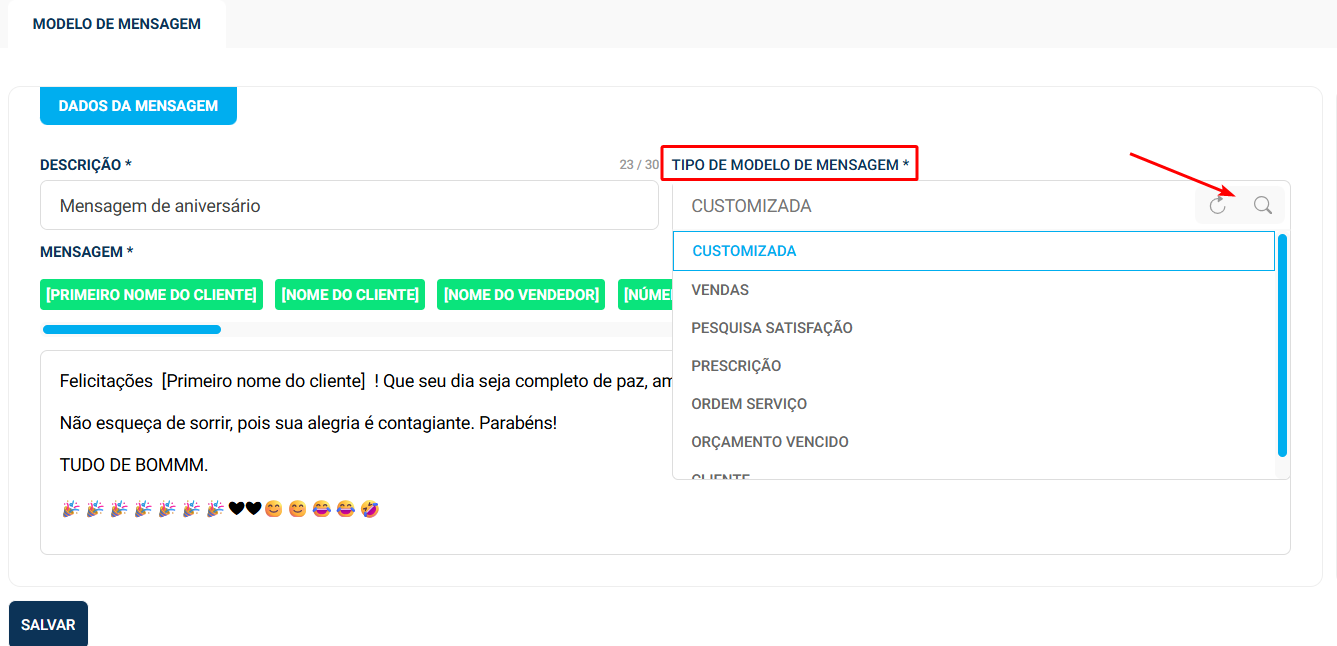The image size is (1337, 646).
Task: Pick PESQUISA SATISFAÇÃO message type
Action: click(x=772, y=328)
